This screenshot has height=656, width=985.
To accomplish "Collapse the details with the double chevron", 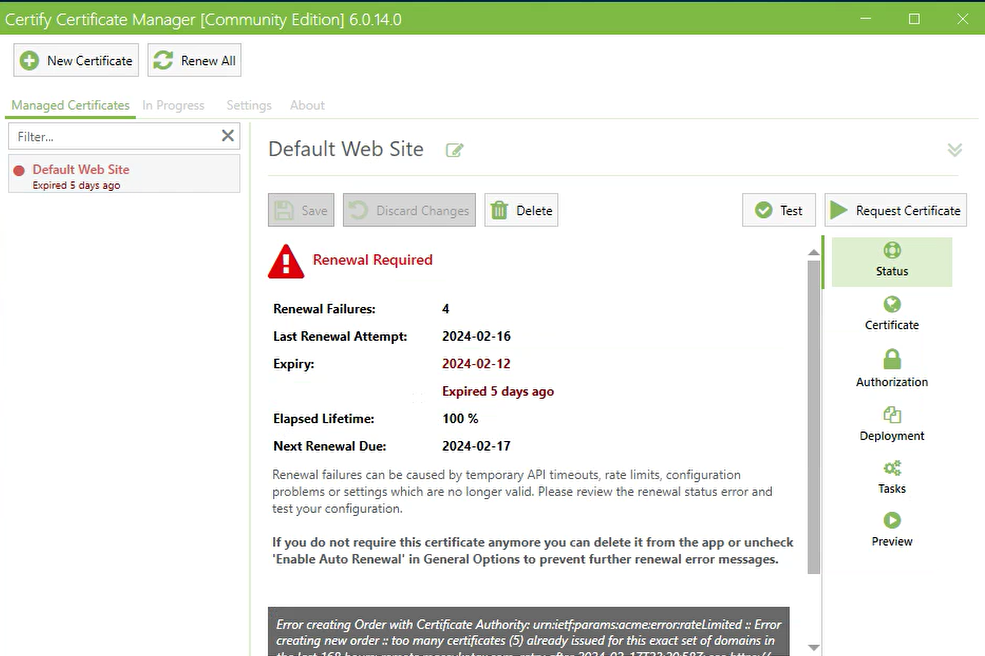I will (x=954, y=148).
